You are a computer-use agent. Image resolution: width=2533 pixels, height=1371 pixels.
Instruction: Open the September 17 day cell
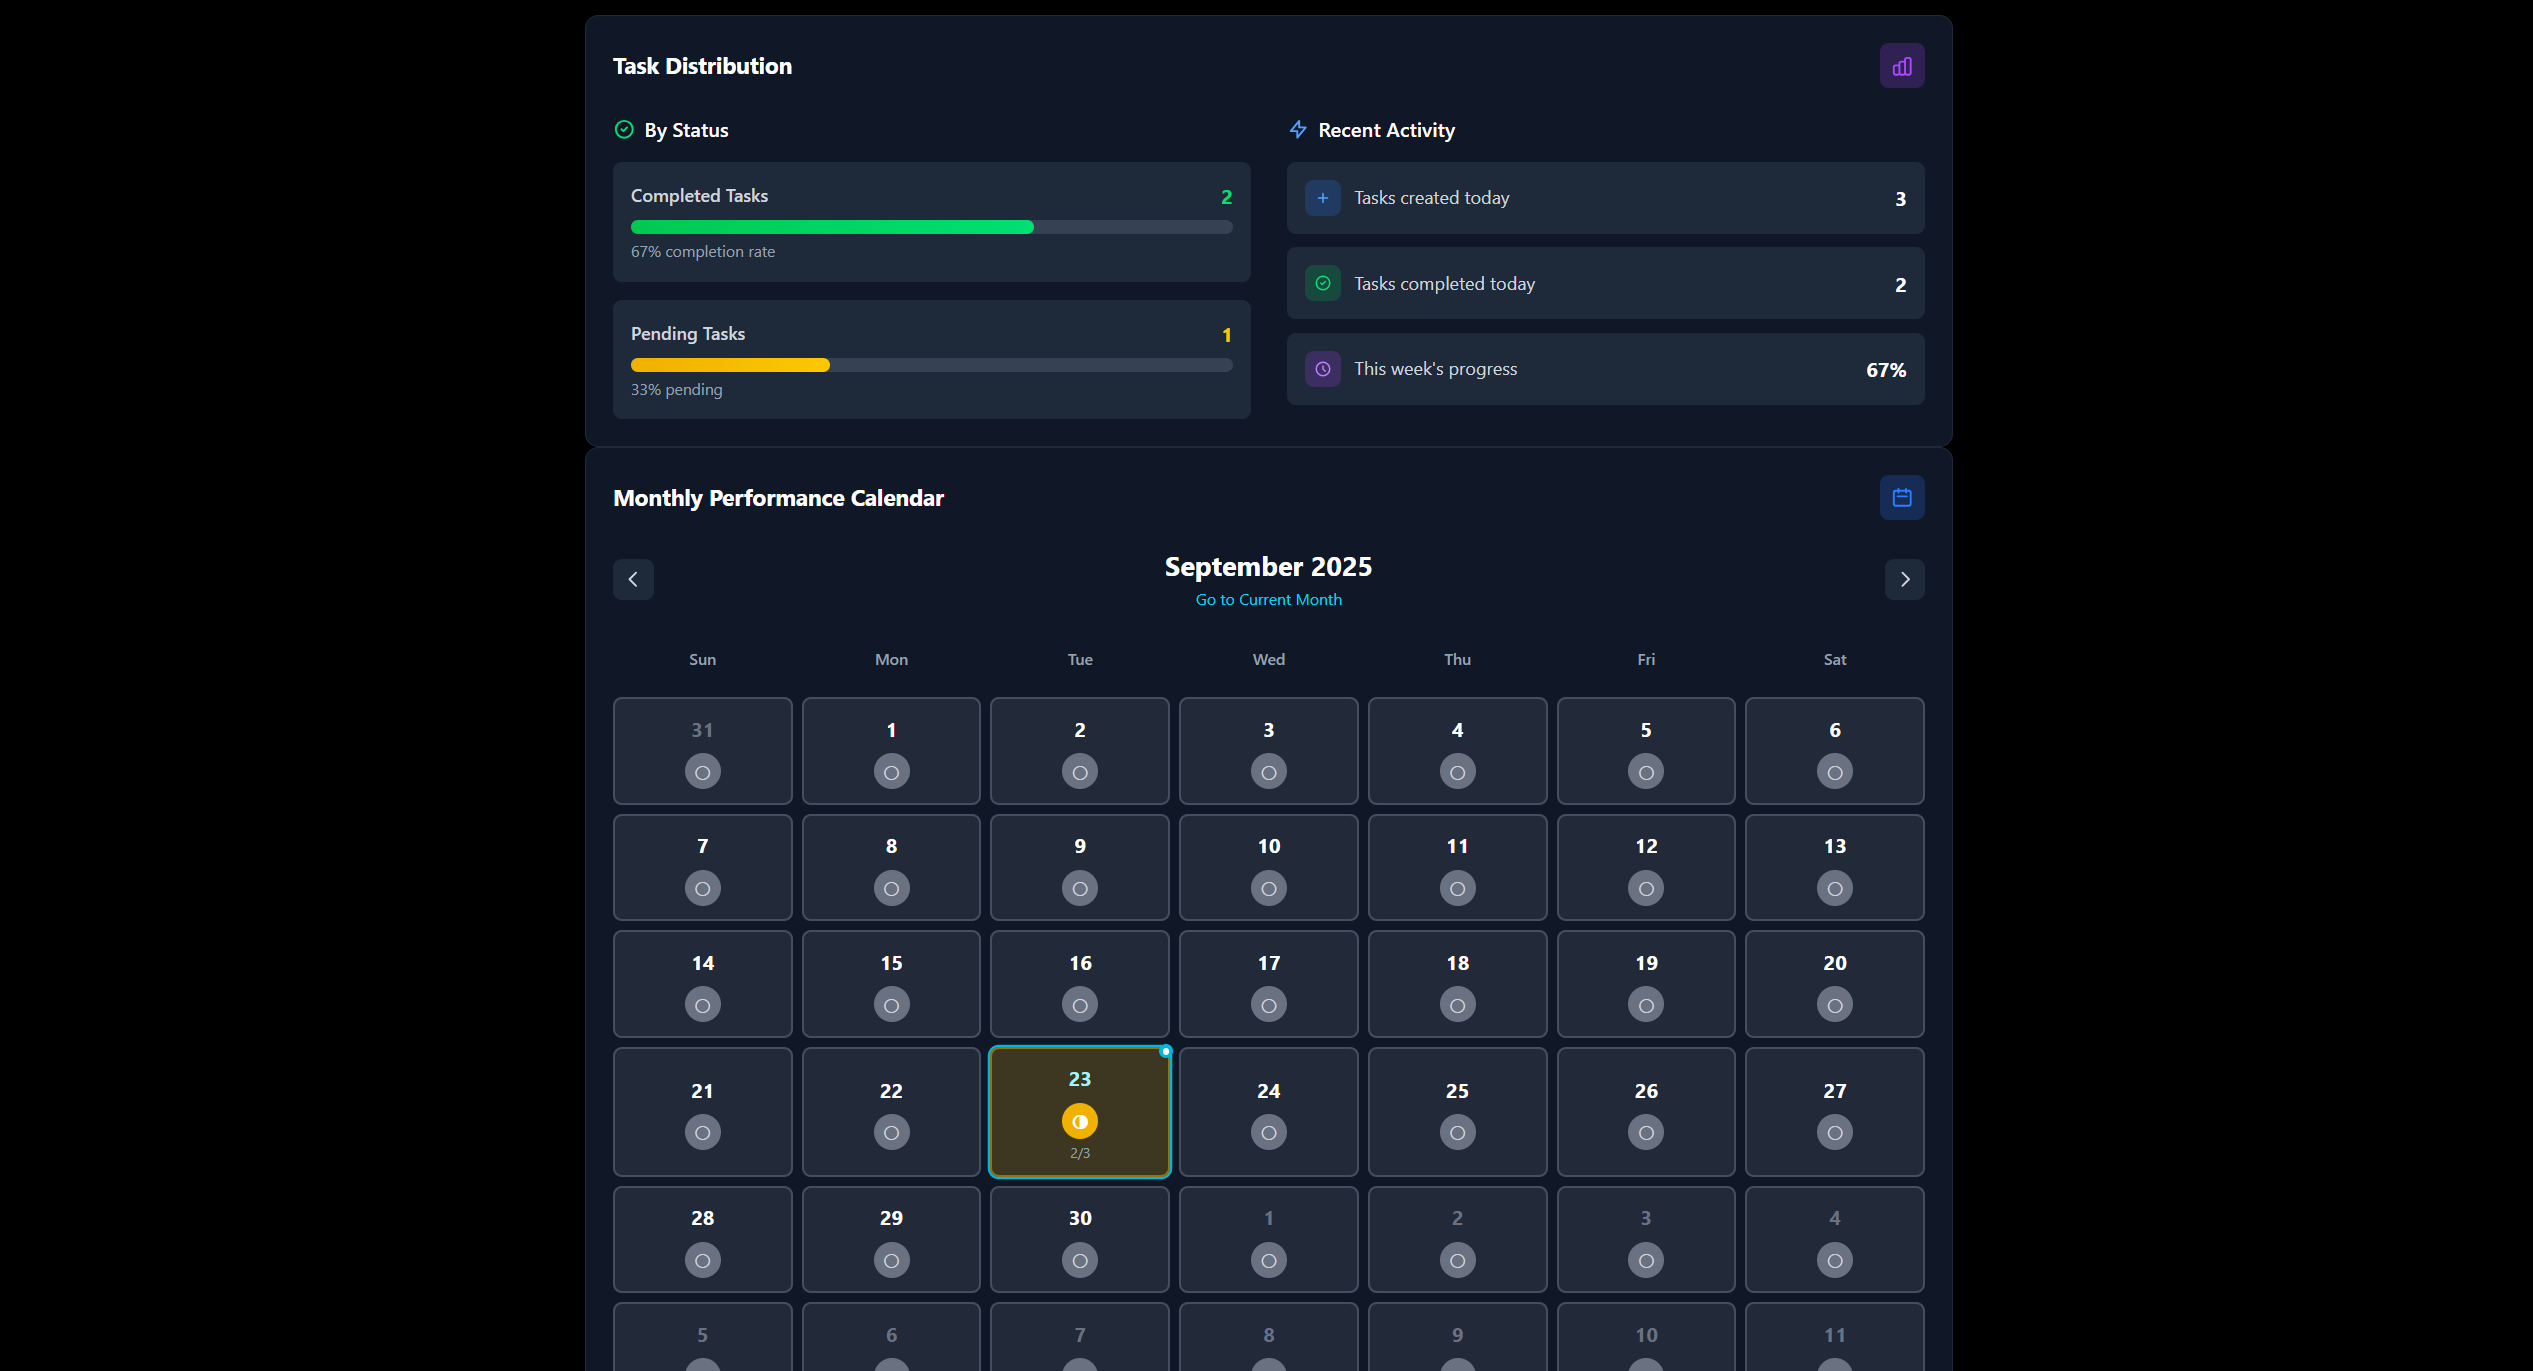pyautogui.click(x=1268, y=984)
